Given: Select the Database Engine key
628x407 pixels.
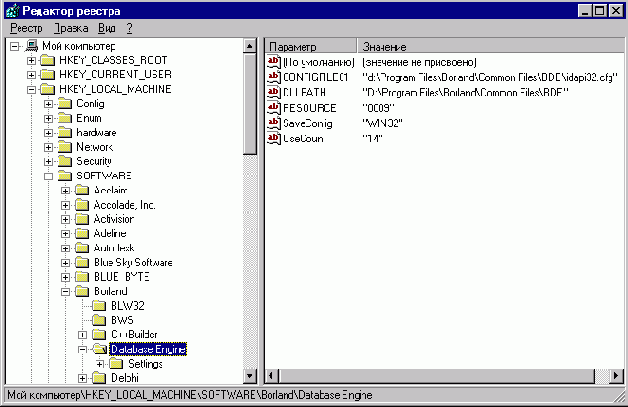Looking at the screenshot, I should coord(148,349).
